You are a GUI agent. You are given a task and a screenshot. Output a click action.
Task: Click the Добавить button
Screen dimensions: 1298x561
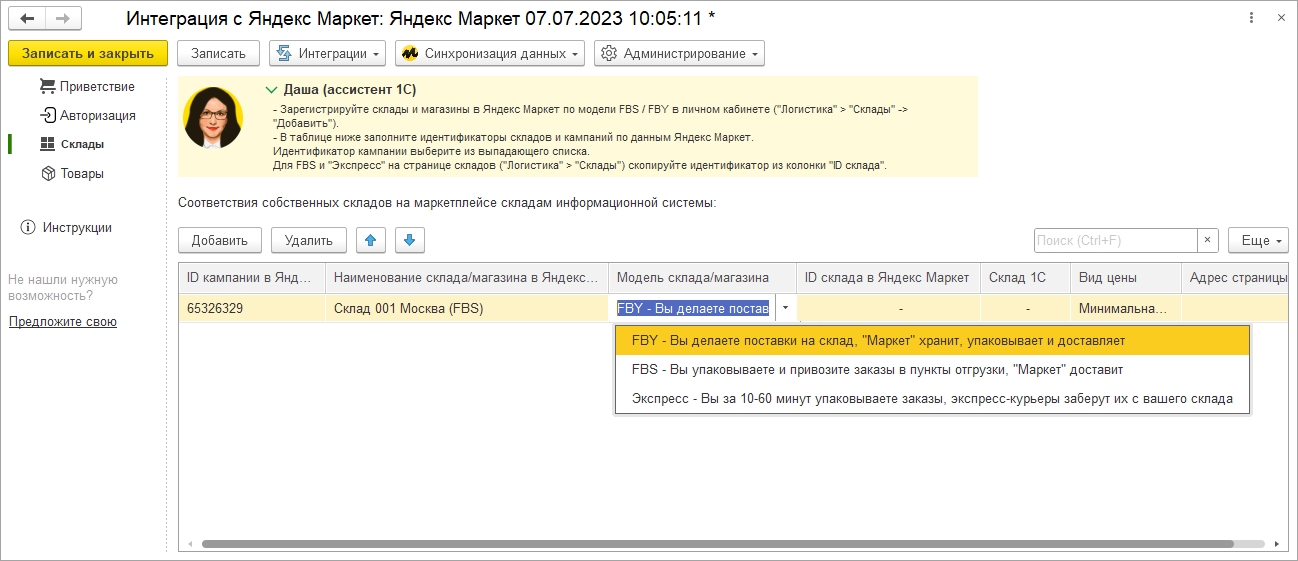(220, 240)
